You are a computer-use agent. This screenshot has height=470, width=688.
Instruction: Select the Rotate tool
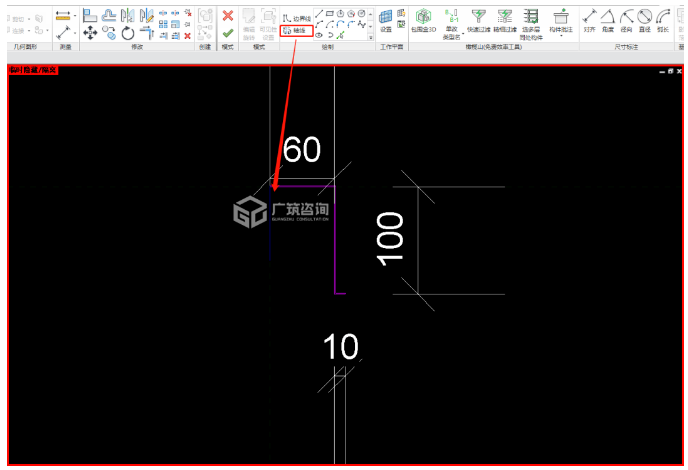128,33
